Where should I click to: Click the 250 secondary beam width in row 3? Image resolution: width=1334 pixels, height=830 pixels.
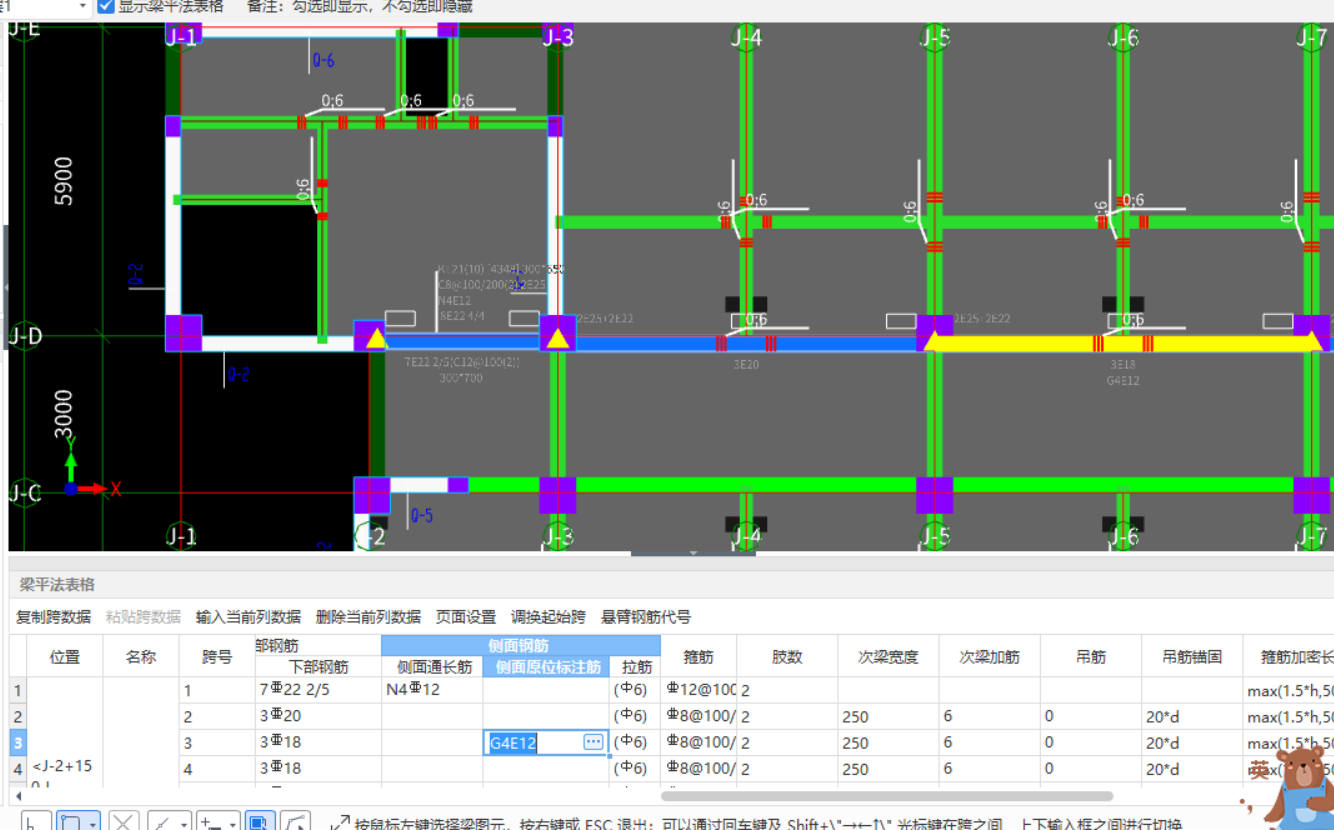pos(888,742)
